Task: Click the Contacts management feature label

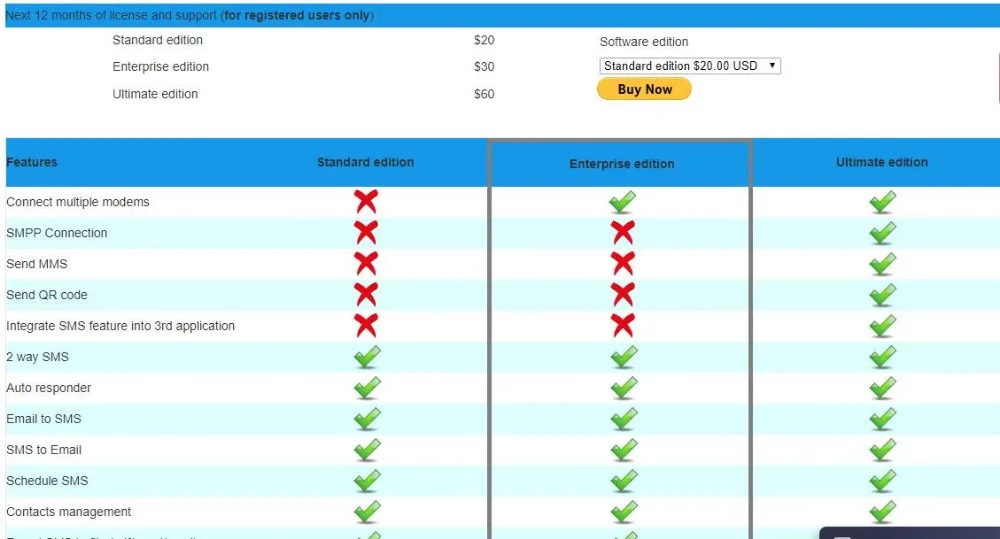Action: [x=69, y=512]
